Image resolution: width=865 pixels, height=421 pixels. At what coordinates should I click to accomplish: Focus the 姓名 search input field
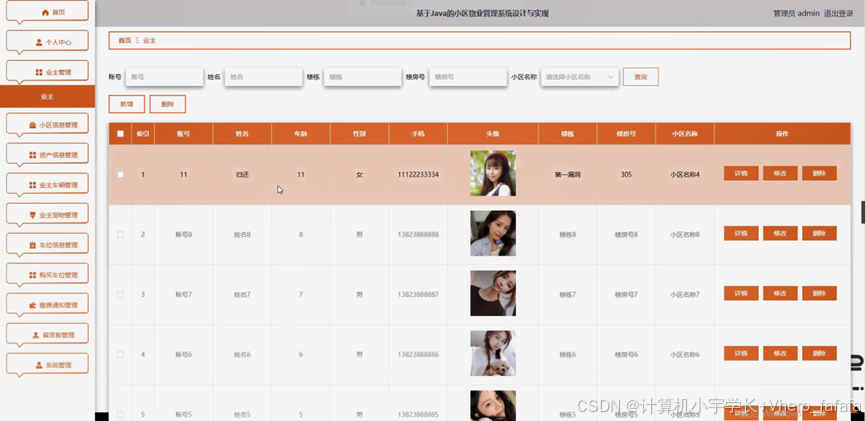(x=264, y=77)
